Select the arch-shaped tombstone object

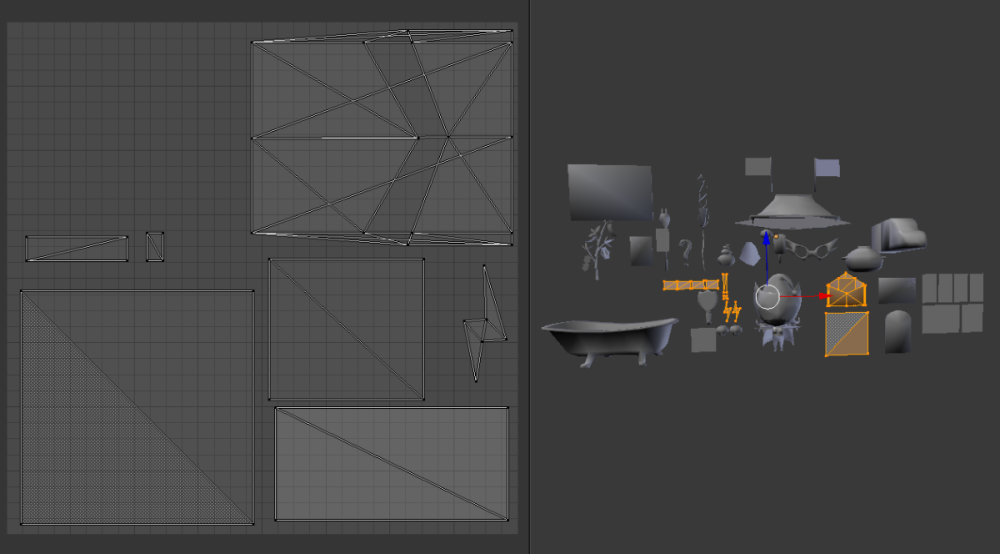(897, 332)
